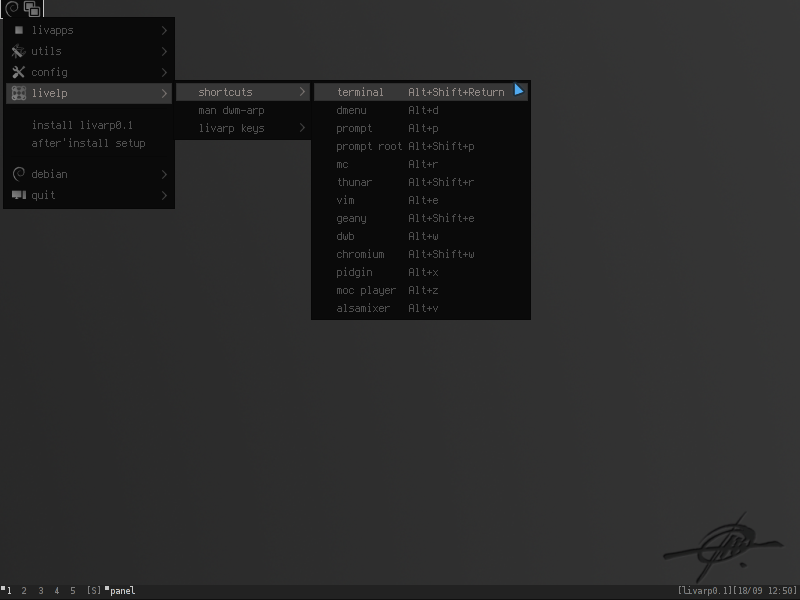
Task: Select alsamixer shortcut entry
Action: 421,308
